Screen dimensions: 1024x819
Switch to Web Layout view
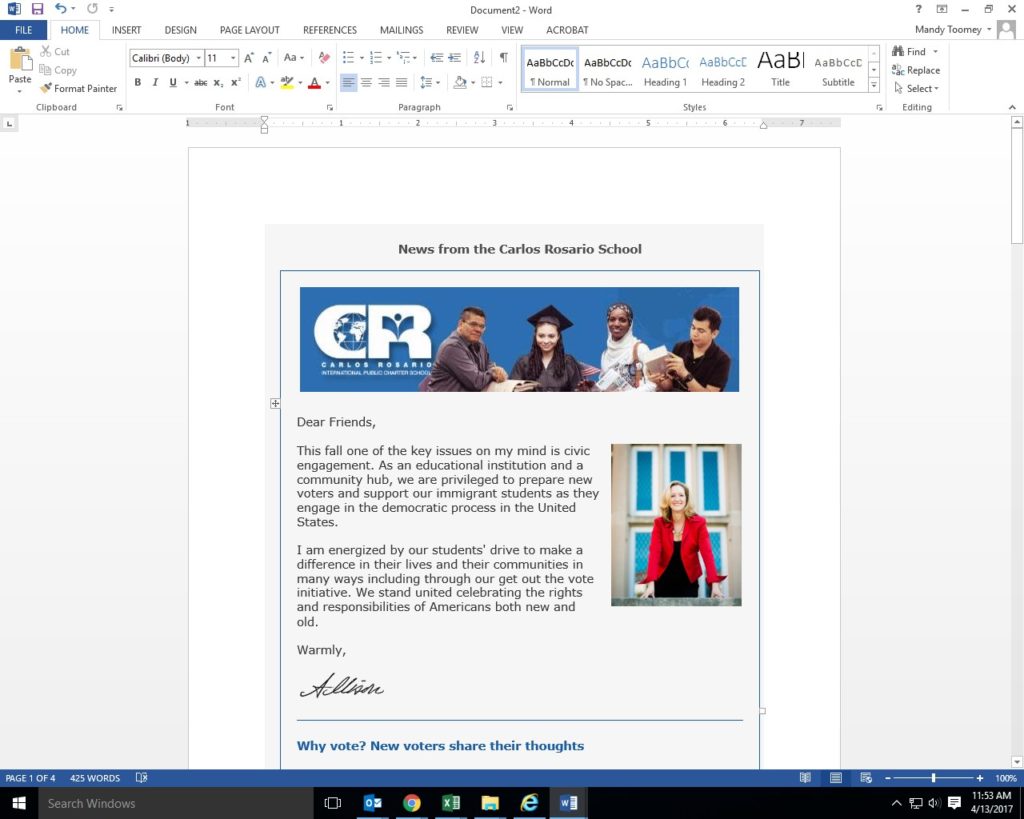coord(866,778)
